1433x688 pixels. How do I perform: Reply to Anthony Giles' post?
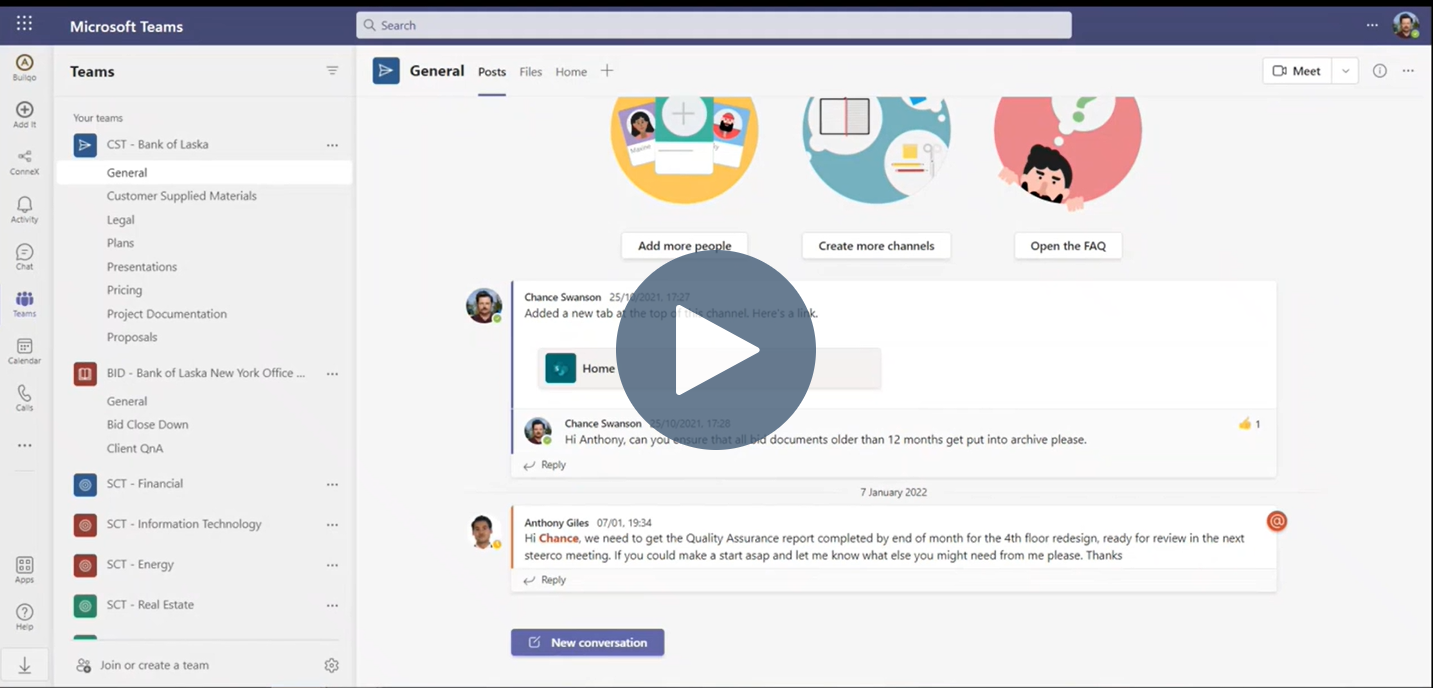545,580
